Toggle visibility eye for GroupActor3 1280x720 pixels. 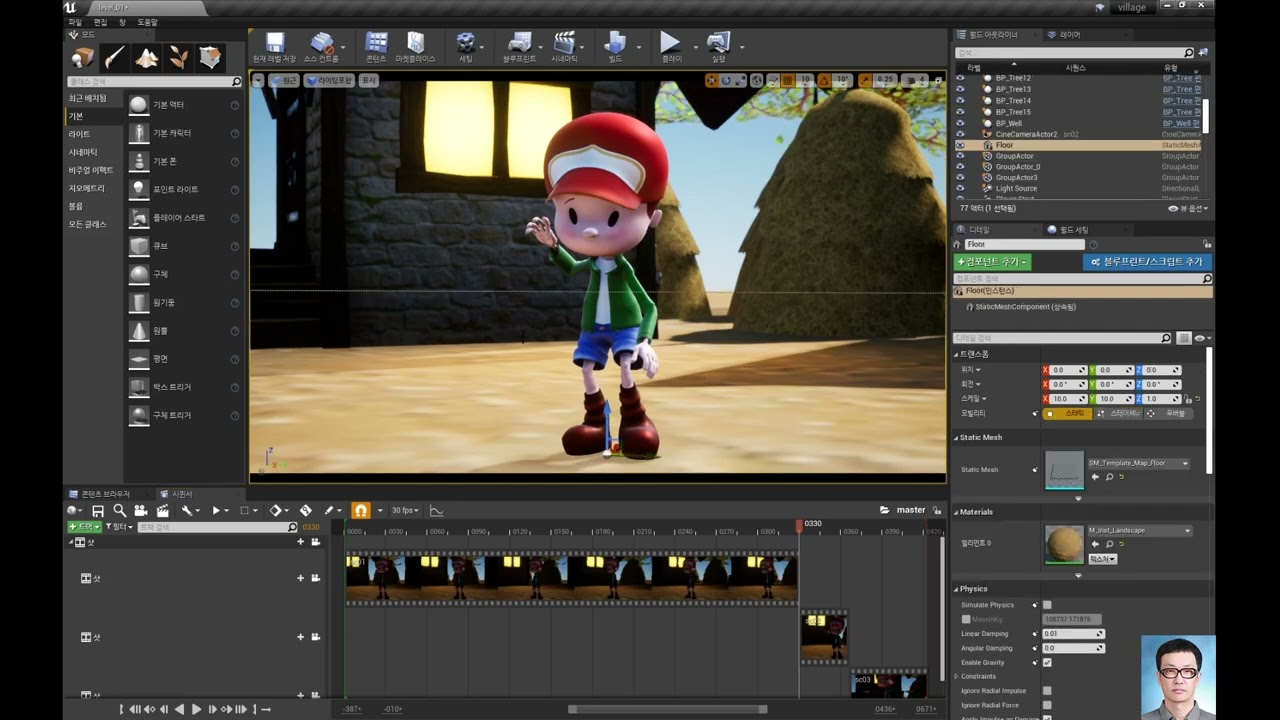coord(960,177)
